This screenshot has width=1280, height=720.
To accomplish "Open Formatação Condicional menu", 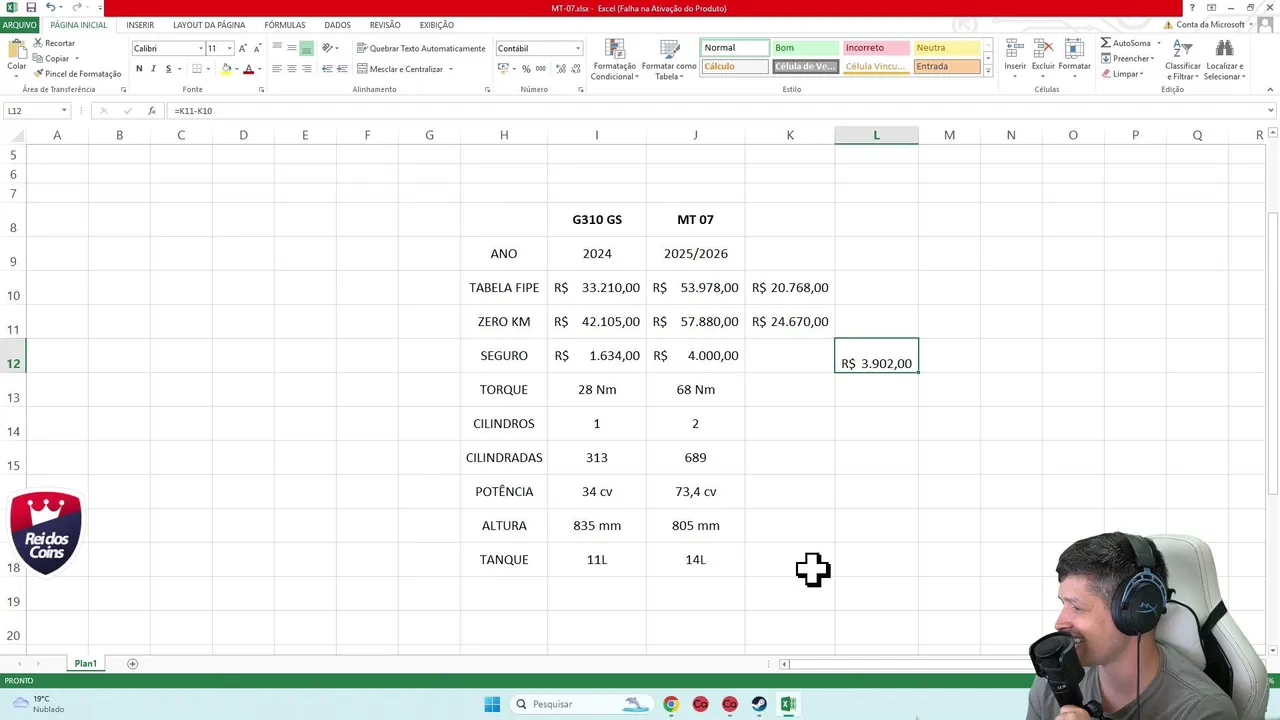I will coord(614,60).
